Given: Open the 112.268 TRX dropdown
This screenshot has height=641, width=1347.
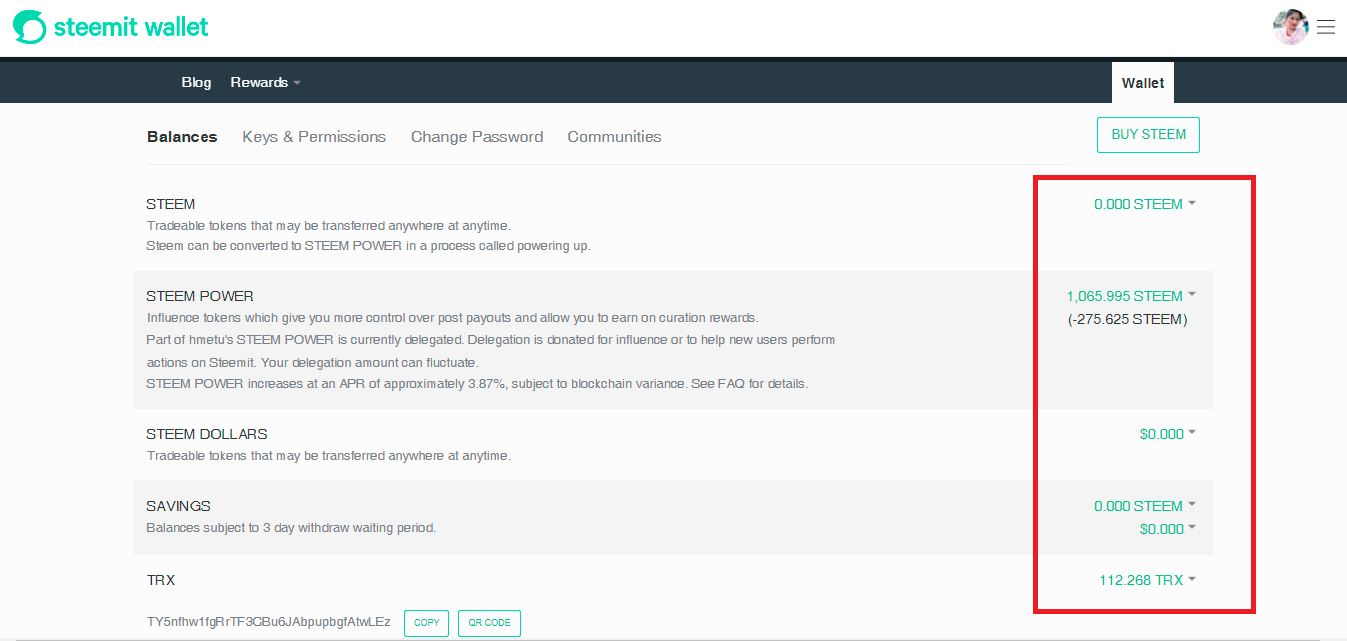Looking at the screenshot, I should click(x=1148, y=580).
